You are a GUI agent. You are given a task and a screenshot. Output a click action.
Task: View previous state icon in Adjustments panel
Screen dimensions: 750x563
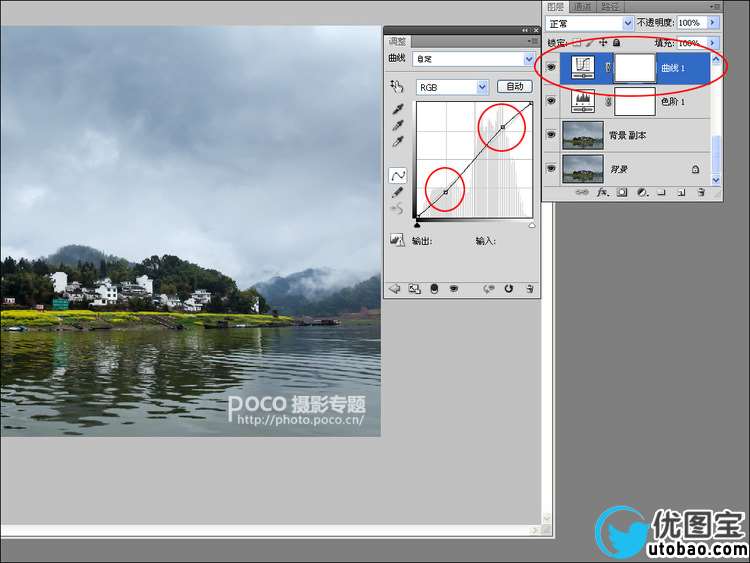pyautogui.click(x=488, y=289)
